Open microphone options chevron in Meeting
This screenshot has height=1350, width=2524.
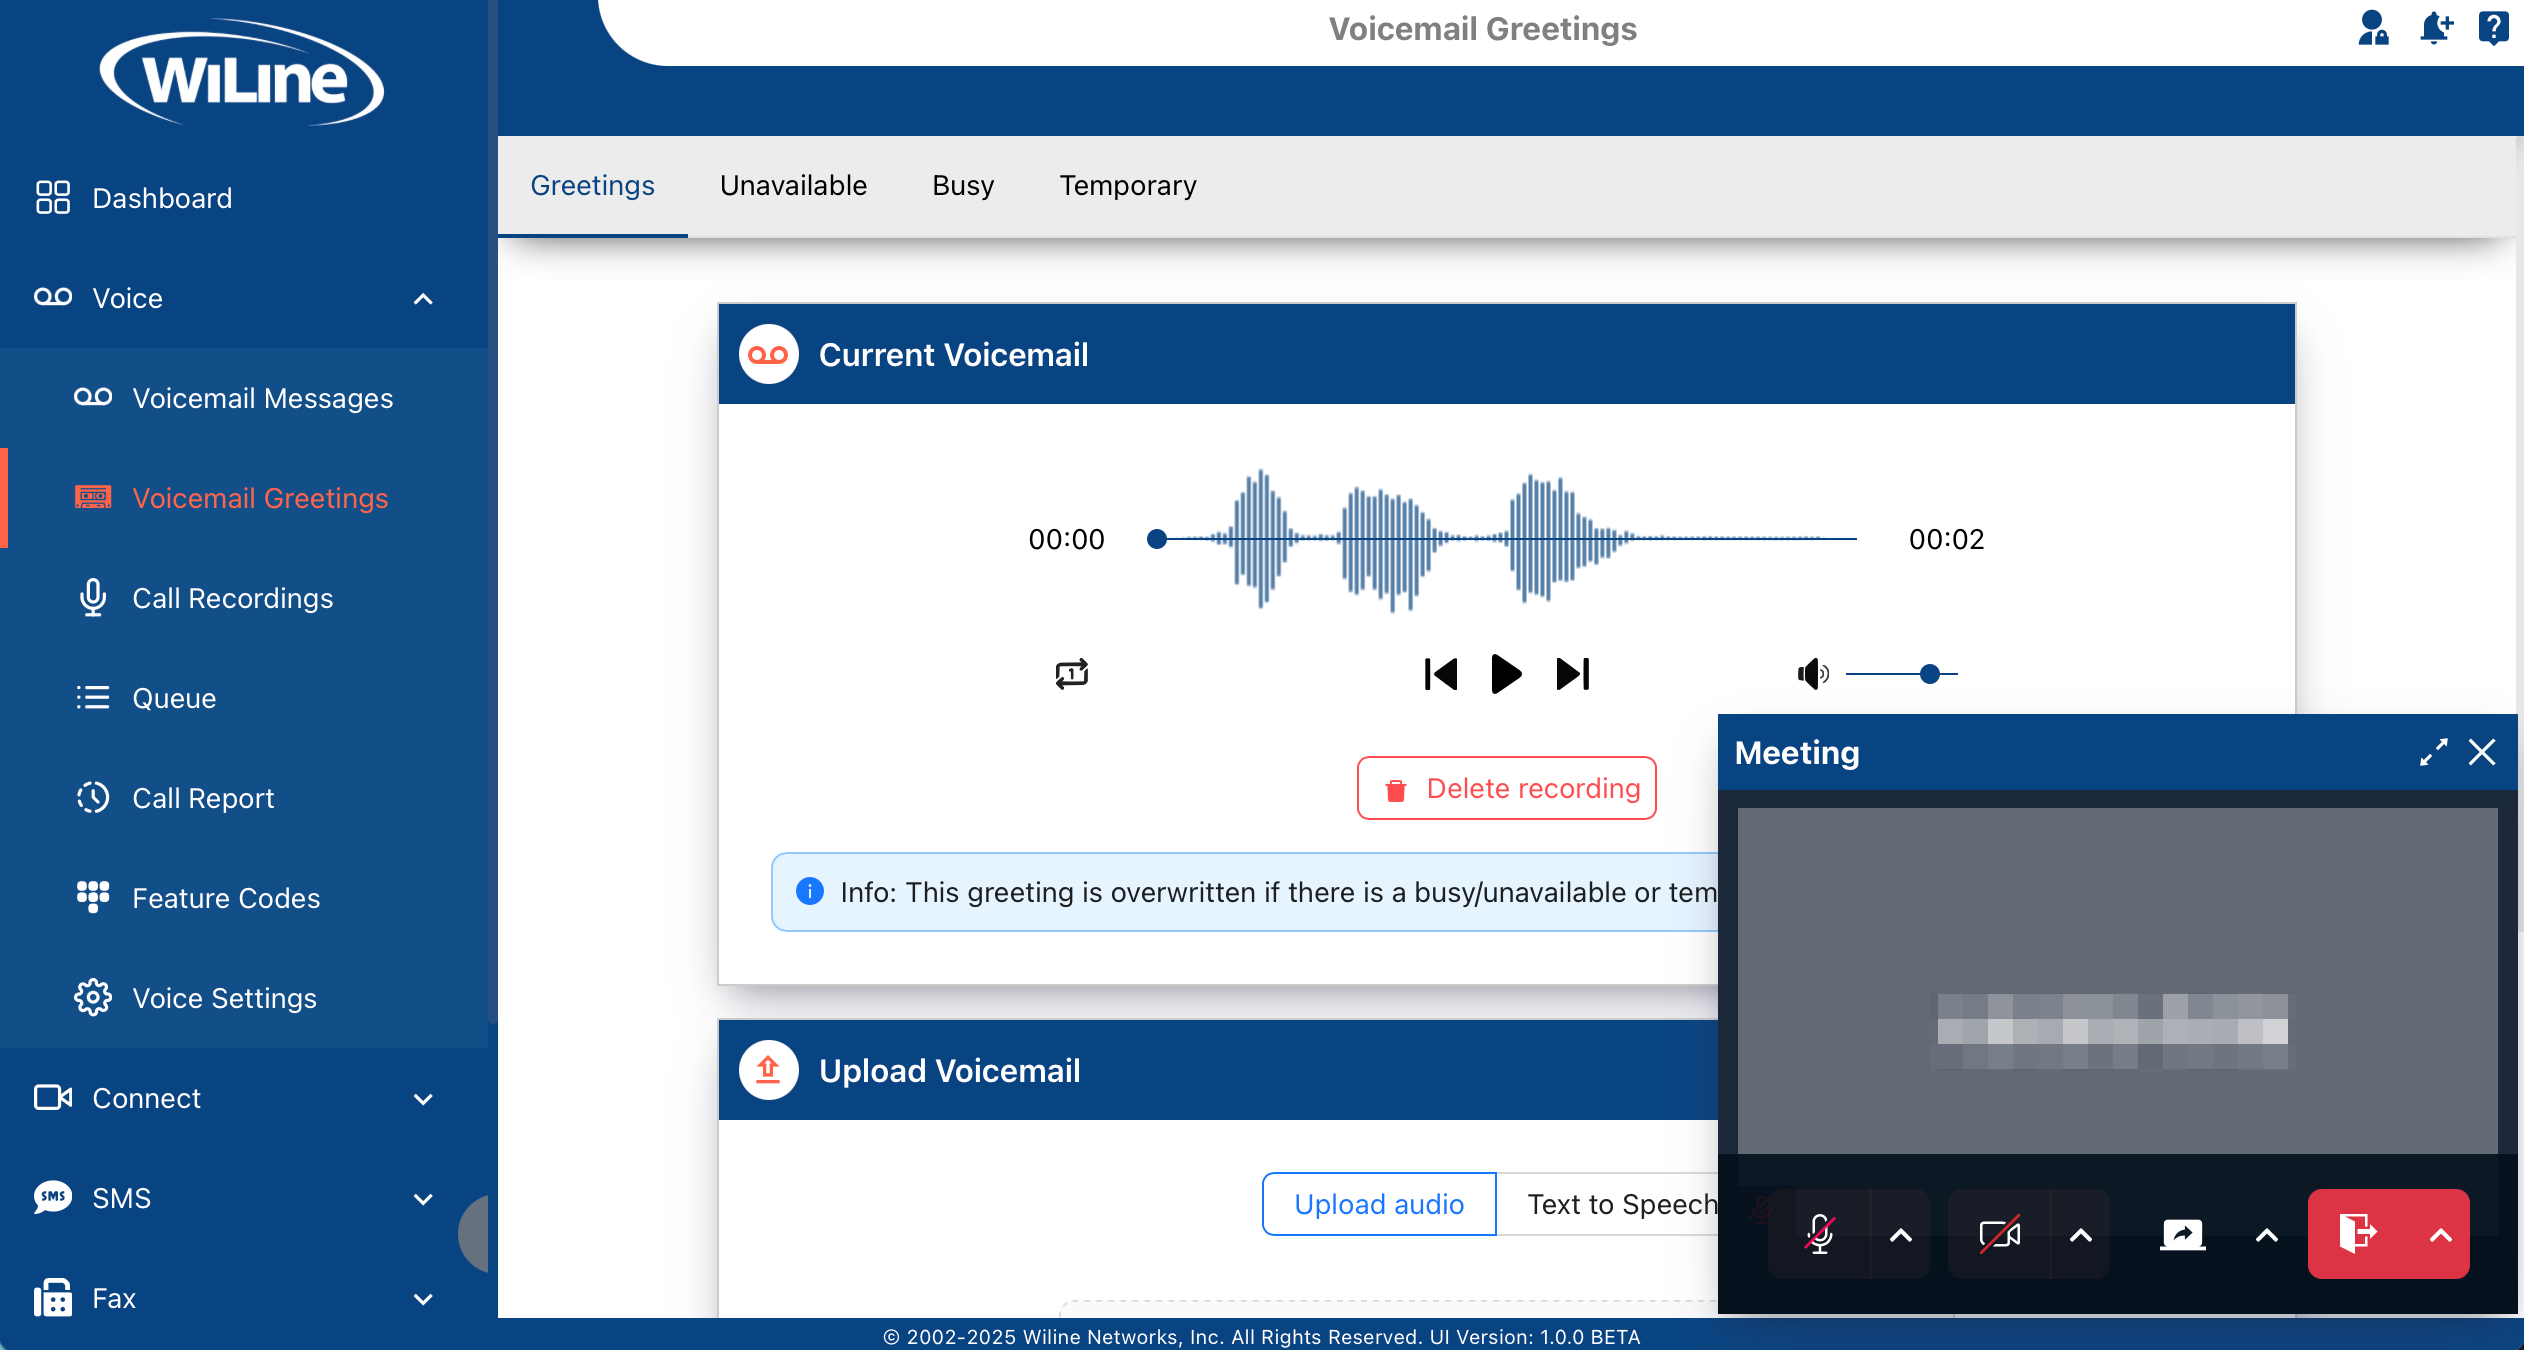(1901, 1234)
